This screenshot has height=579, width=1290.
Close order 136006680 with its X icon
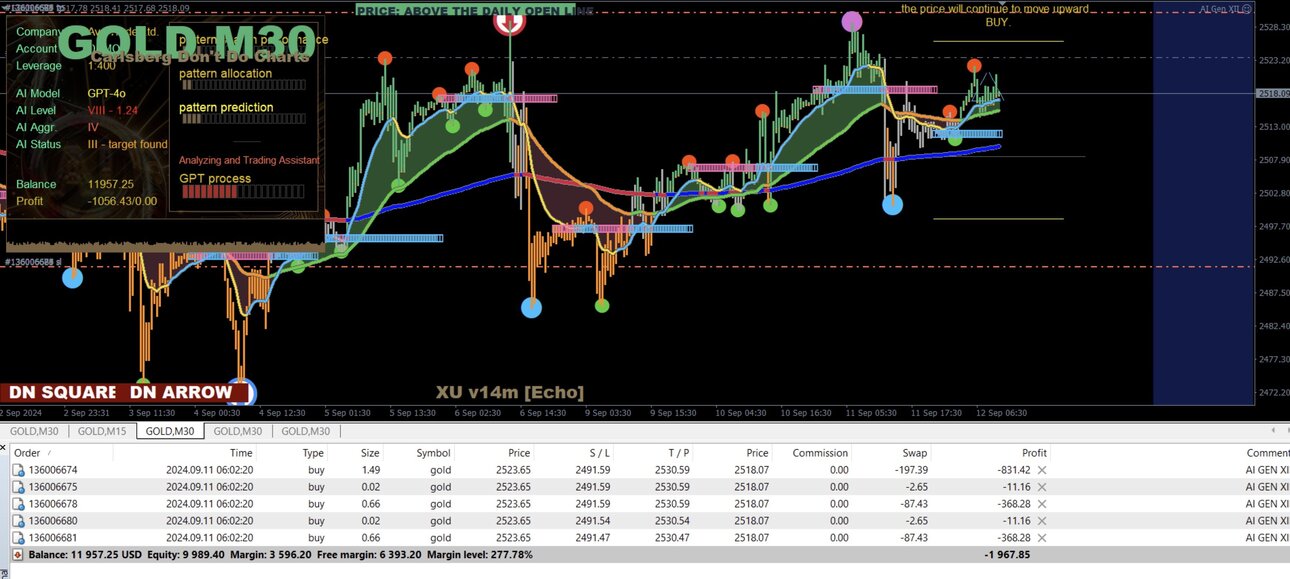tap(1042, 521)
